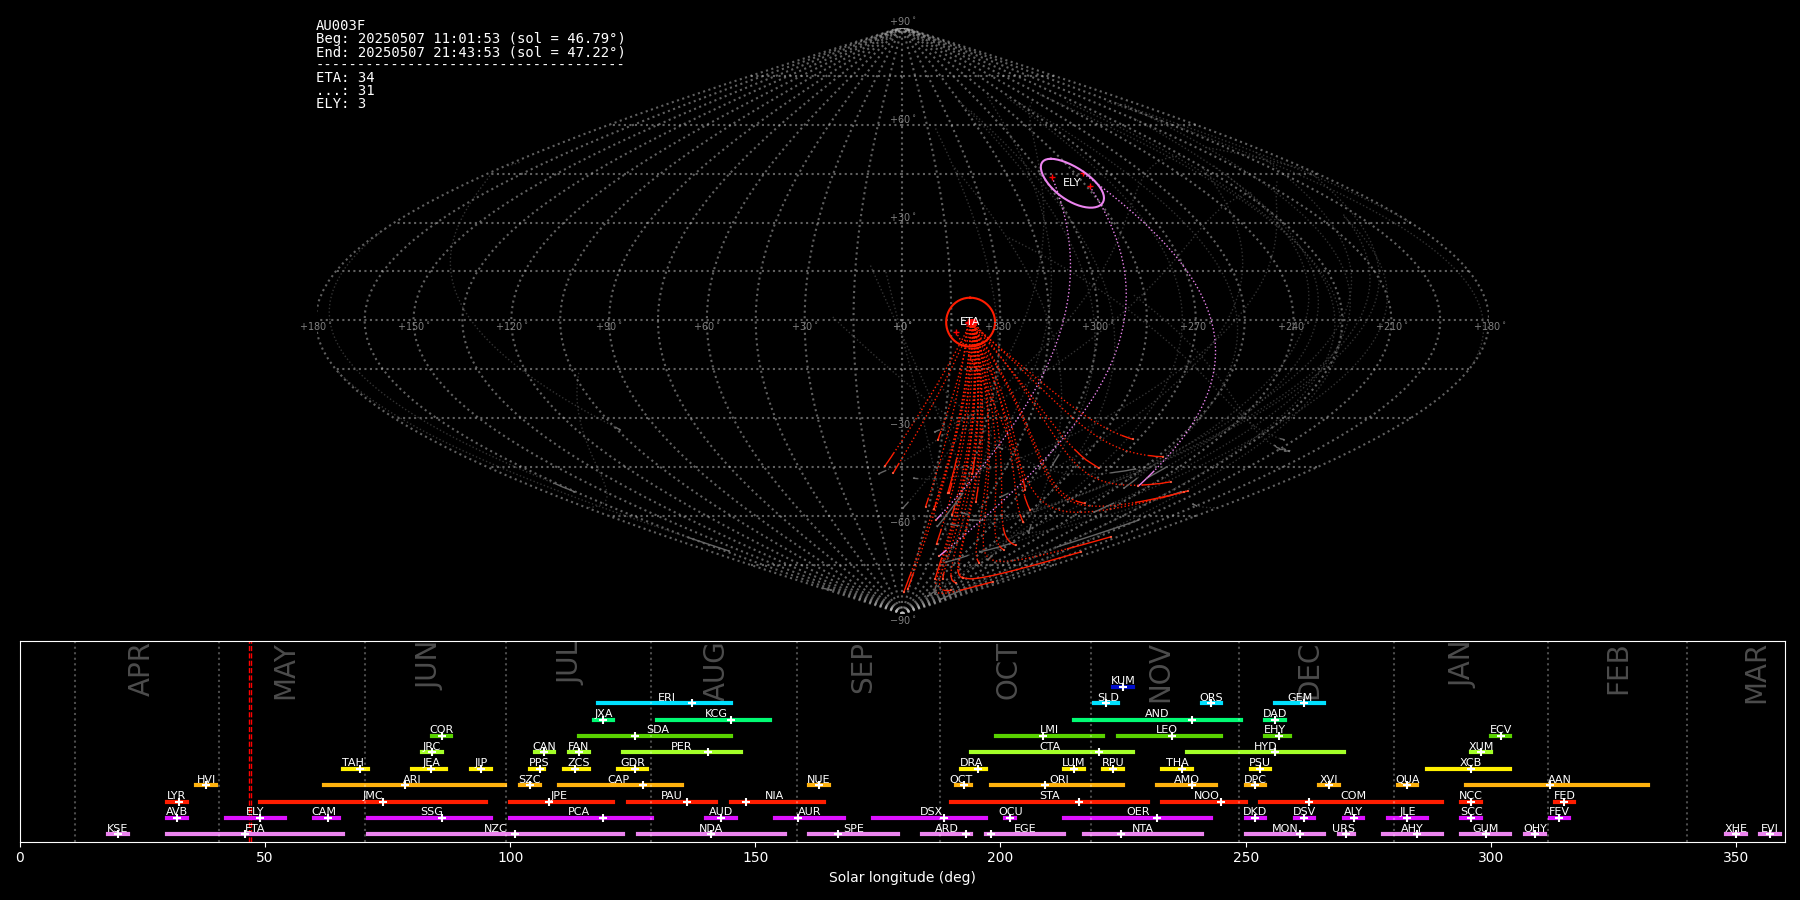Click the SEP month label
1800x900 pixels.
[x=862, y=669]
